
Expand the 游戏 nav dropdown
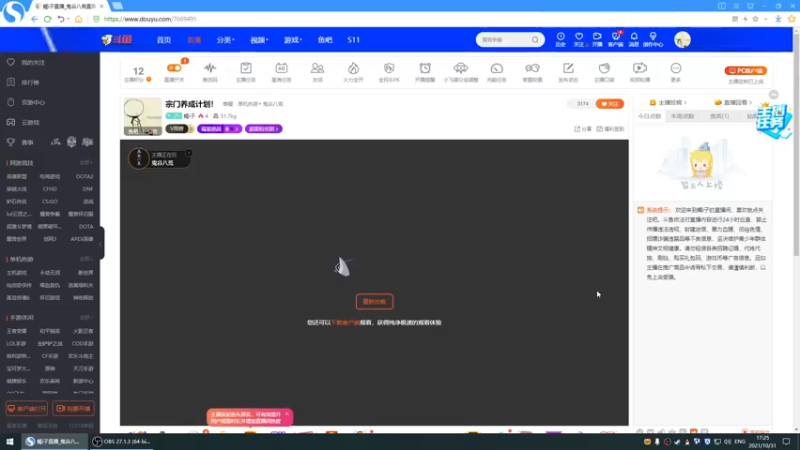click(x=293, y=40)
